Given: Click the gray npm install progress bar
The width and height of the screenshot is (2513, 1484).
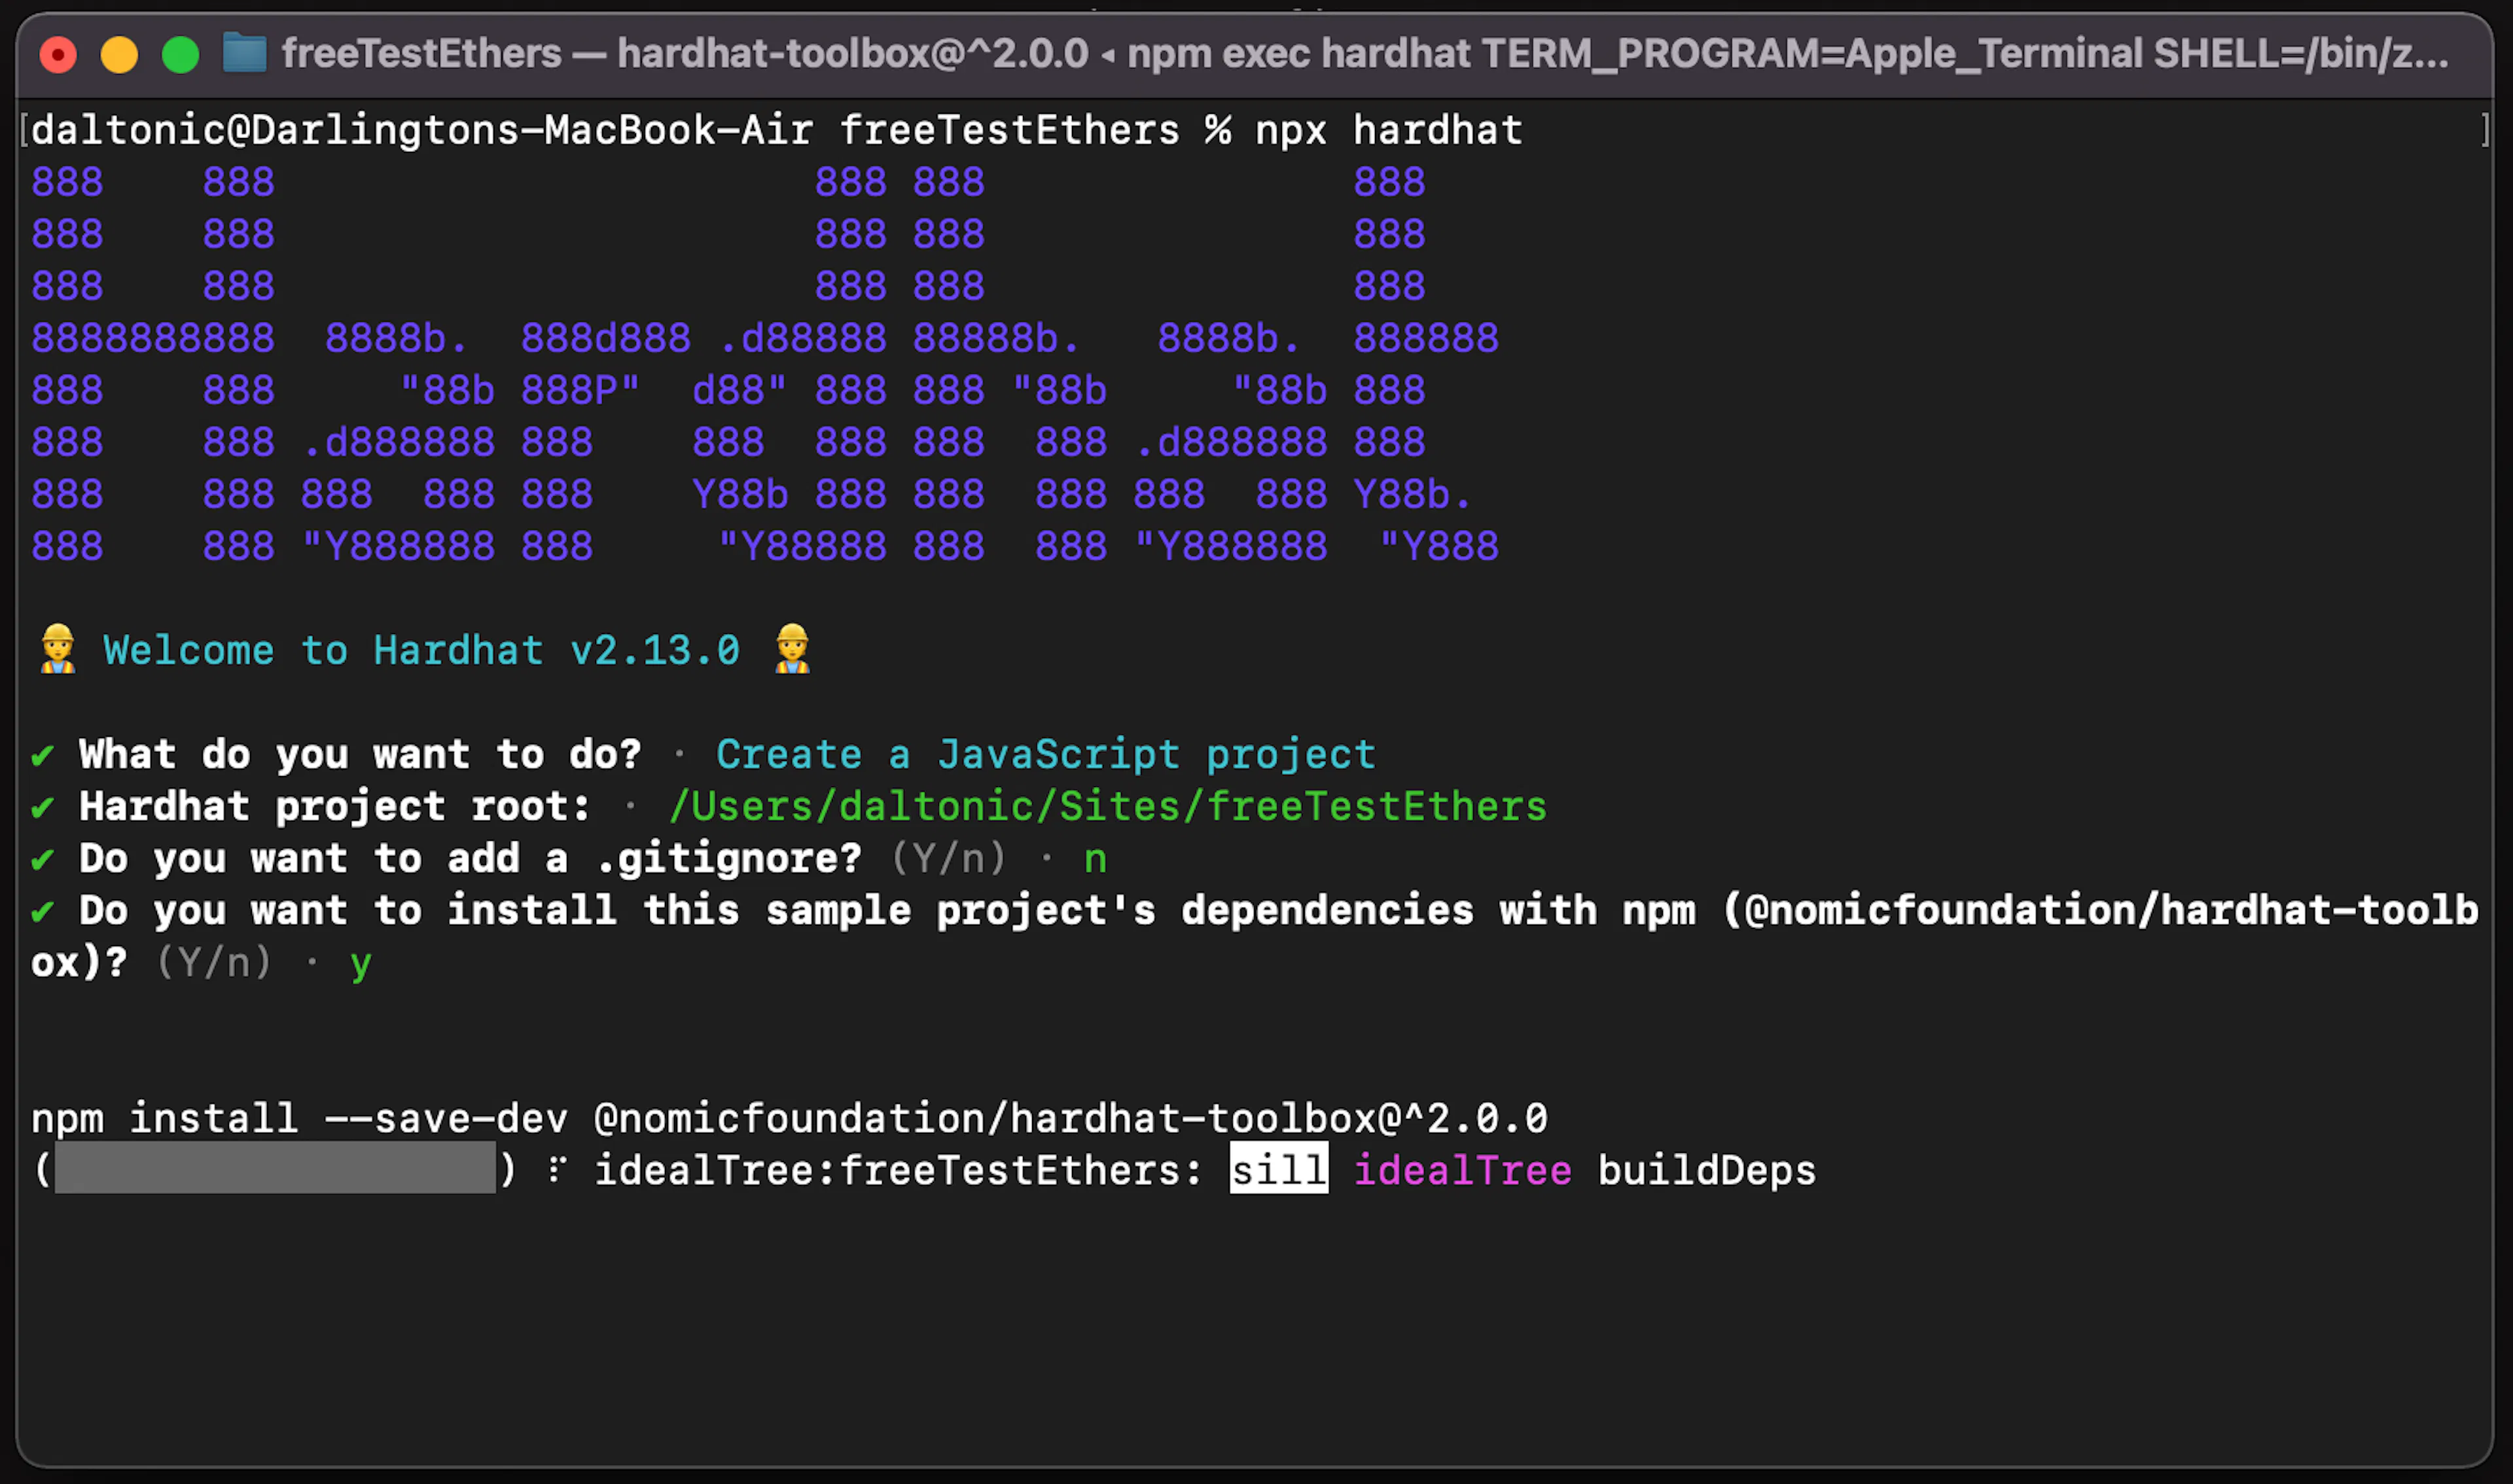Looking at the screenshot, I should pyautogui.click(x=275, y=1168).
